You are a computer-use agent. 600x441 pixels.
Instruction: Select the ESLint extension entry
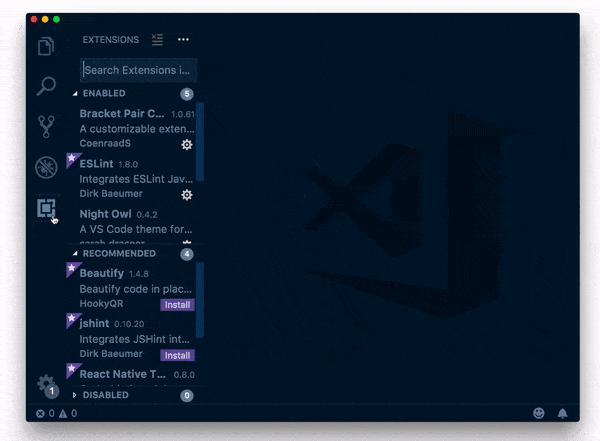(x=132, y=178)
